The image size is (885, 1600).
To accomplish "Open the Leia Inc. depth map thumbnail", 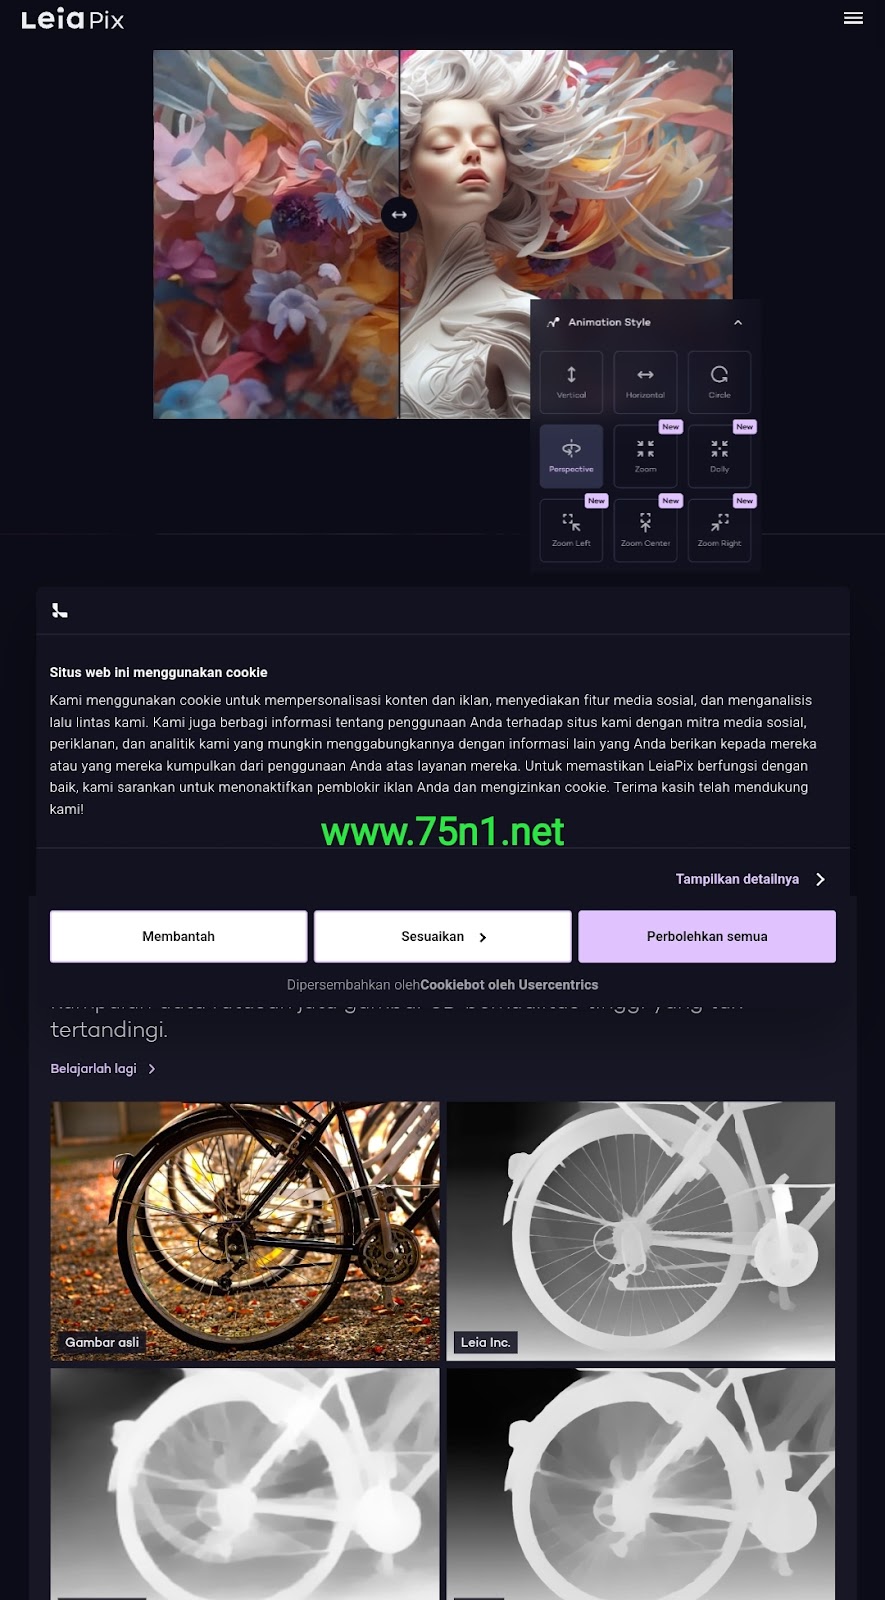I will [x=641, y=1231].
